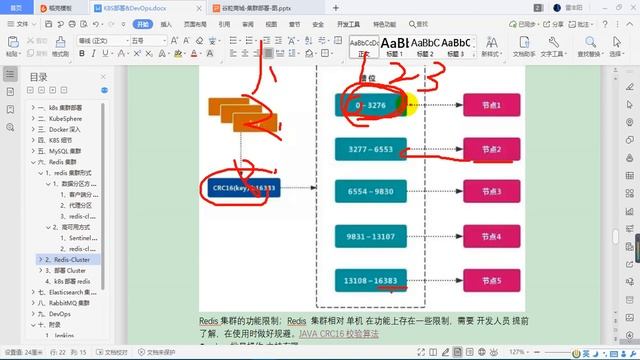Image resolution: width=640 pixels, height=360 pixels.
Task: Toggle center alignment paragraph button
Action: 245,53
